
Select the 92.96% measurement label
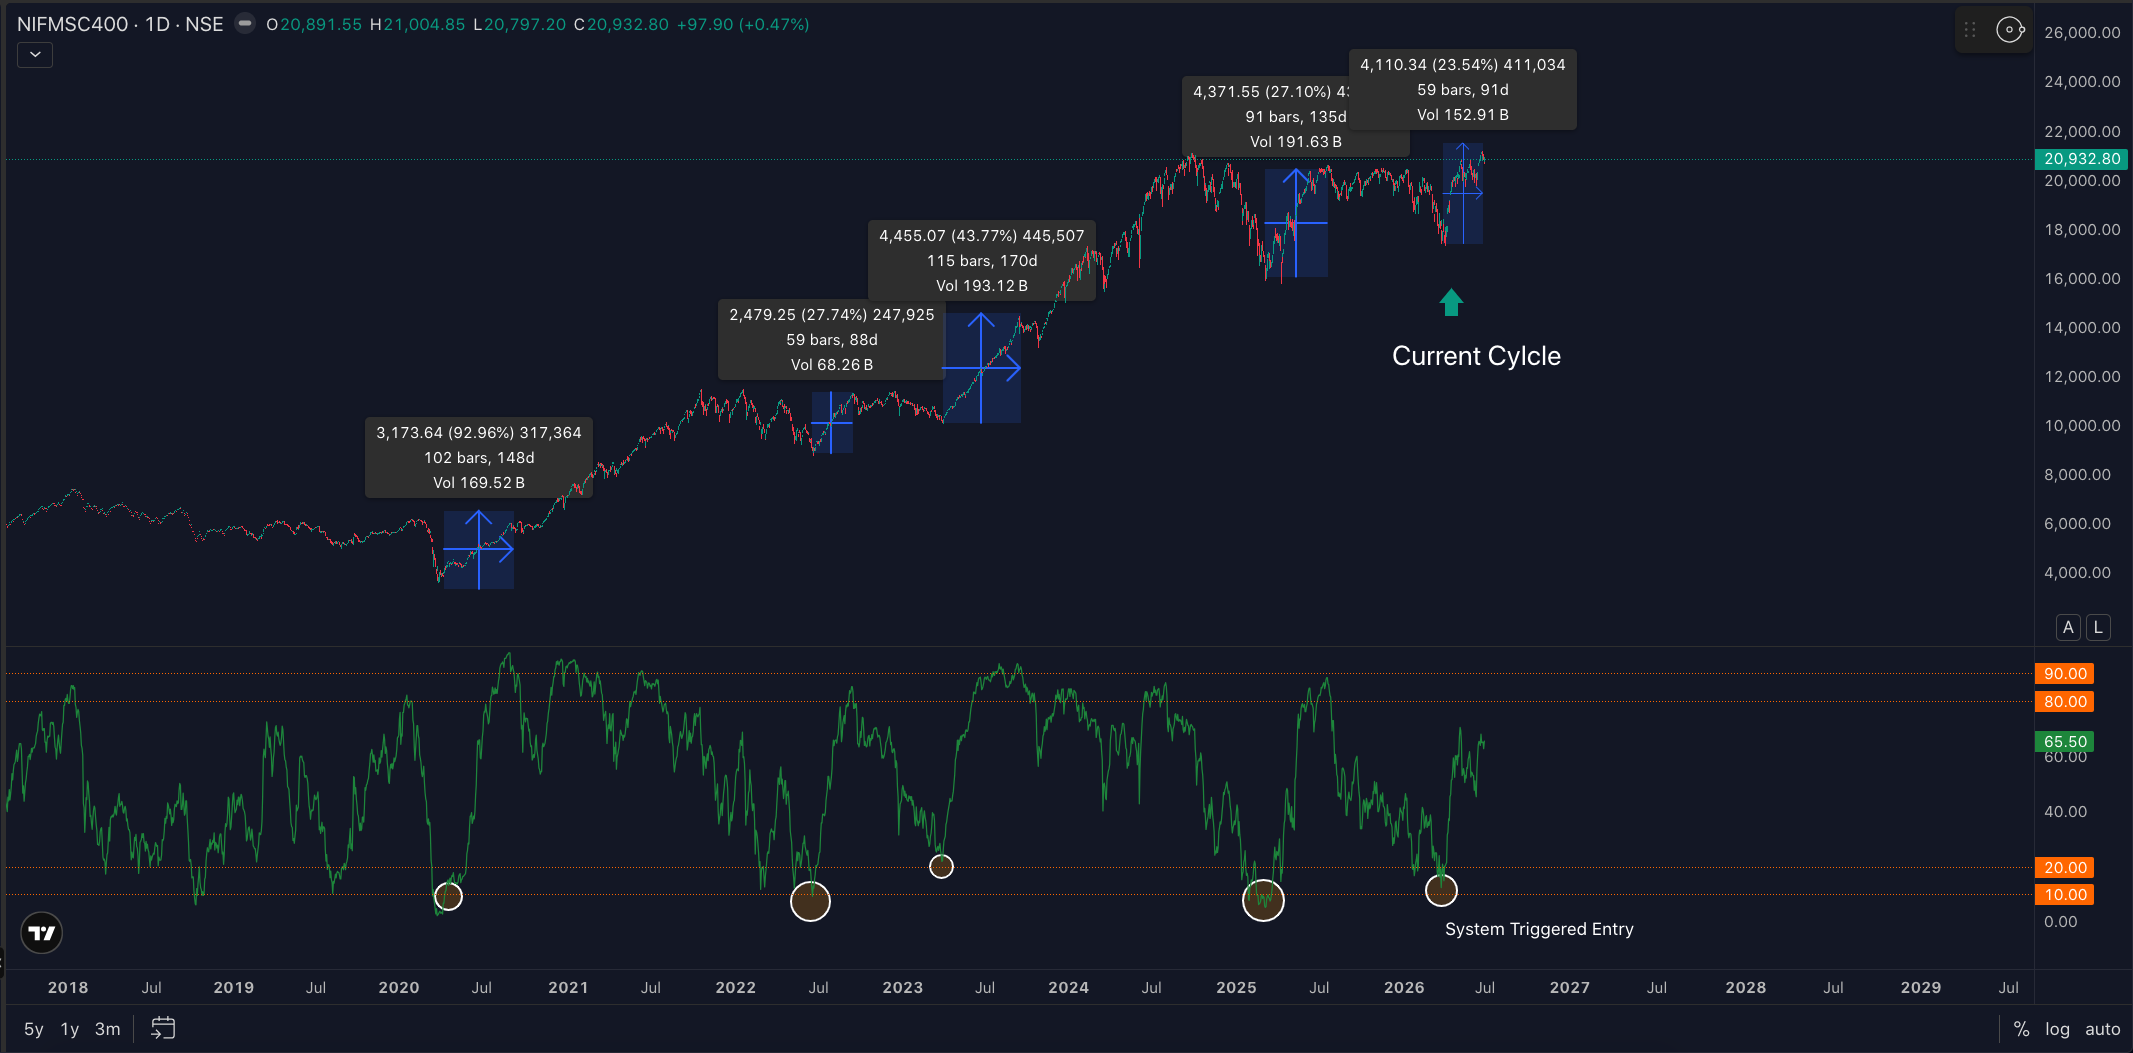click(479, 457)
